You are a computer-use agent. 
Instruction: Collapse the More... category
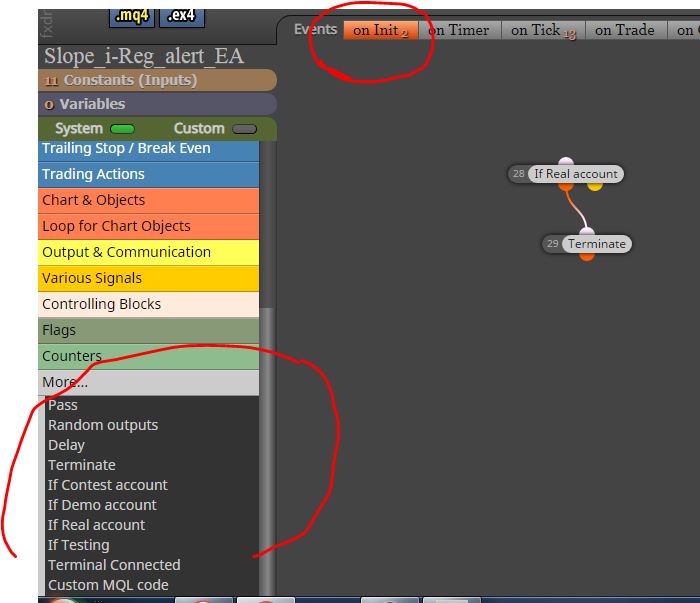148,383
